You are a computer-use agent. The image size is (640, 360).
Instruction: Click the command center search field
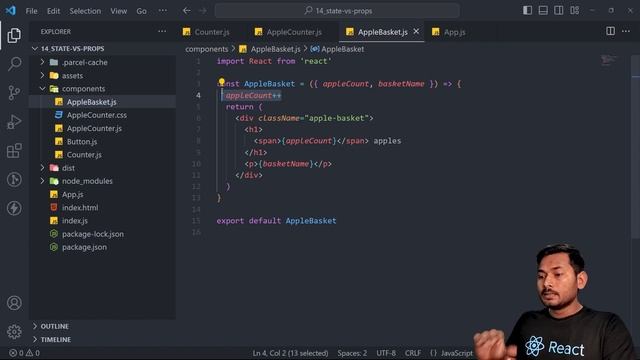[337, 11]
